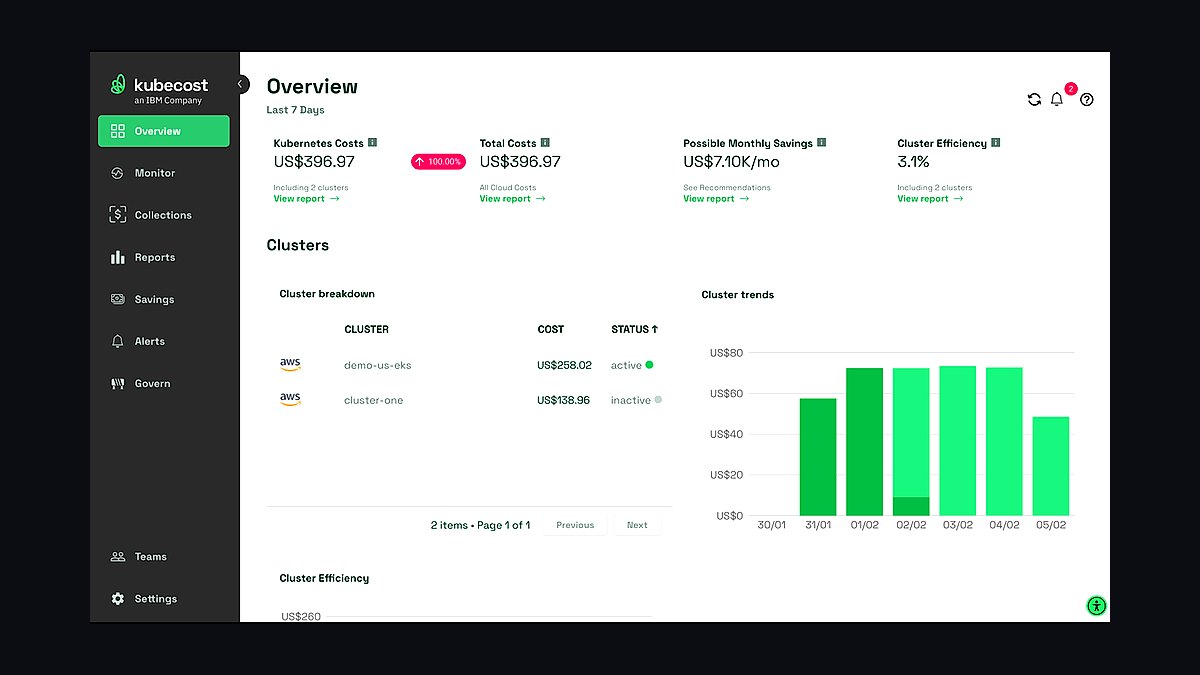Click the US$7.10K/mo savings value

(731, 161)
